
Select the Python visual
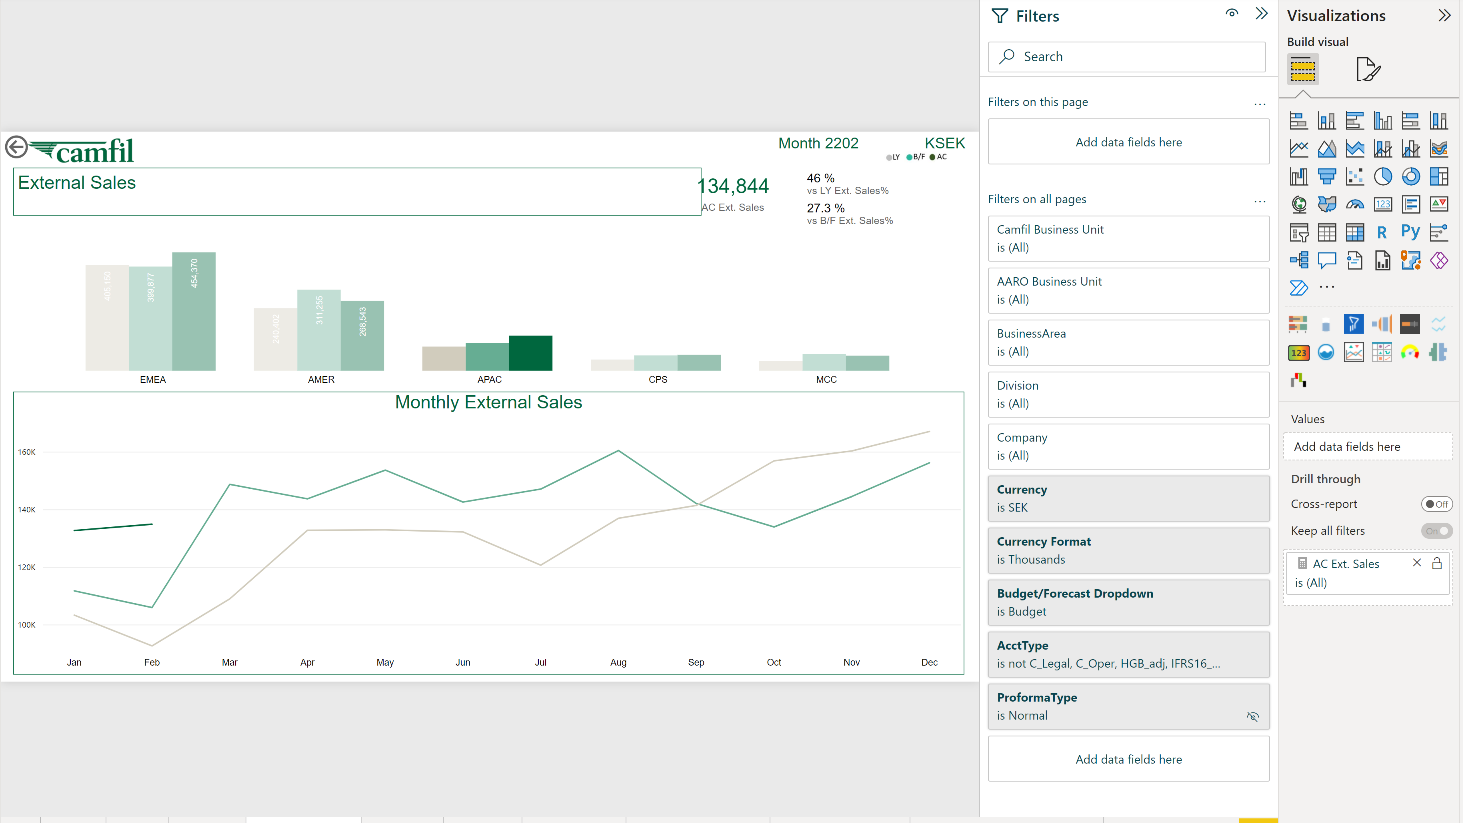pyautogui.click(x=1411, y=233)
